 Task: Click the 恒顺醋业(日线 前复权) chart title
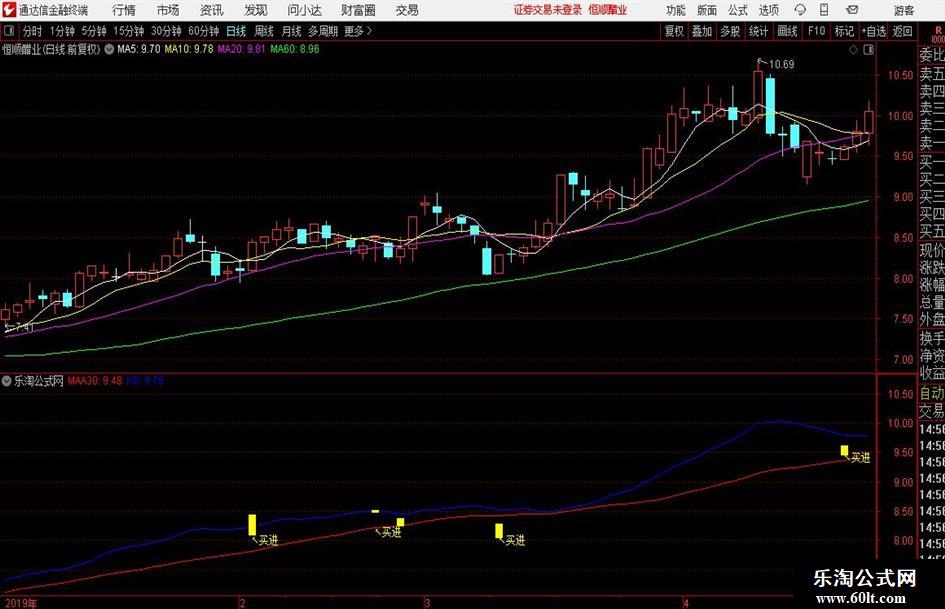coord(51,49)
